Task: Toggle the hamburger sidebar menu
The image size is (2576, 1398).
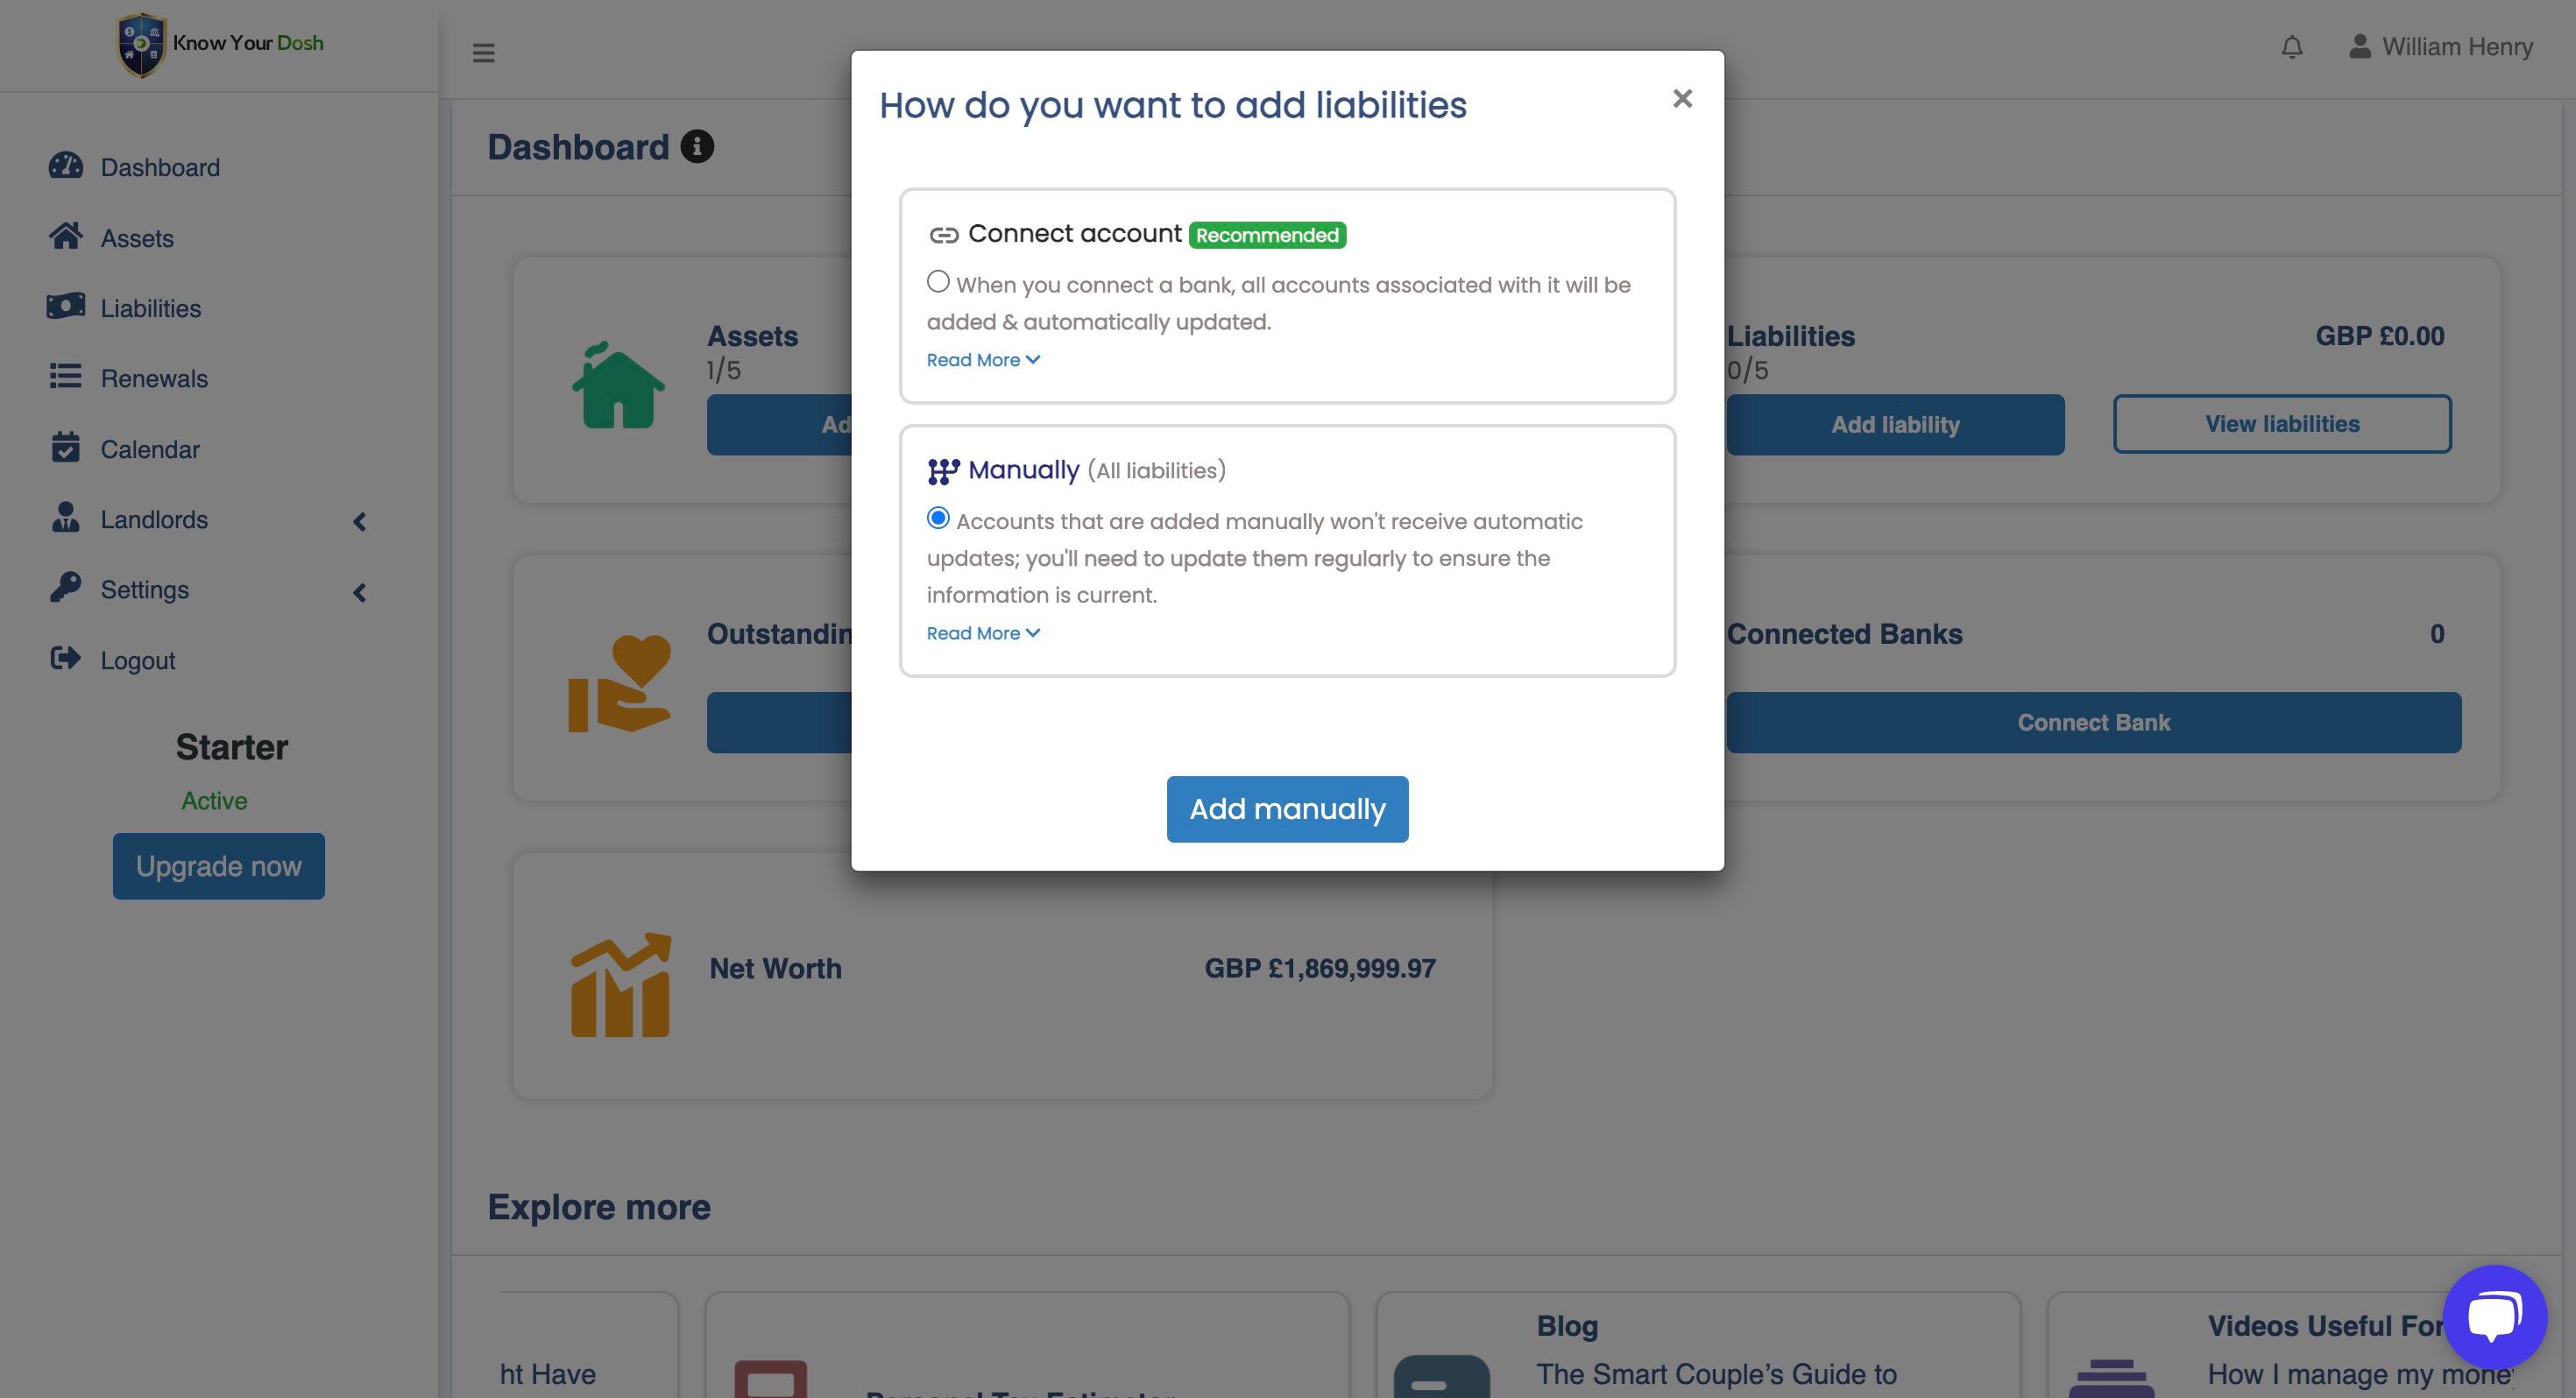Action: click(x=484, y=53)
